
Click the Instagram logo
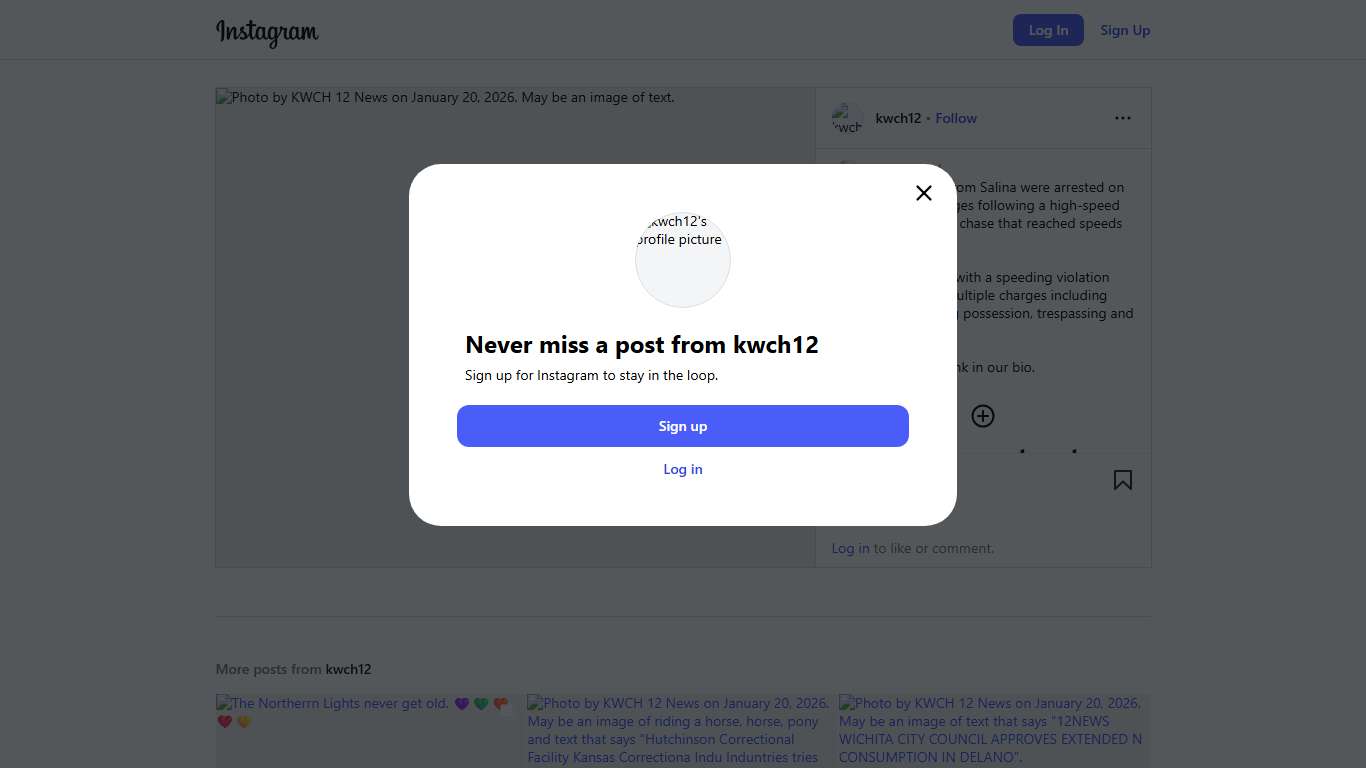tap(267, 31)
